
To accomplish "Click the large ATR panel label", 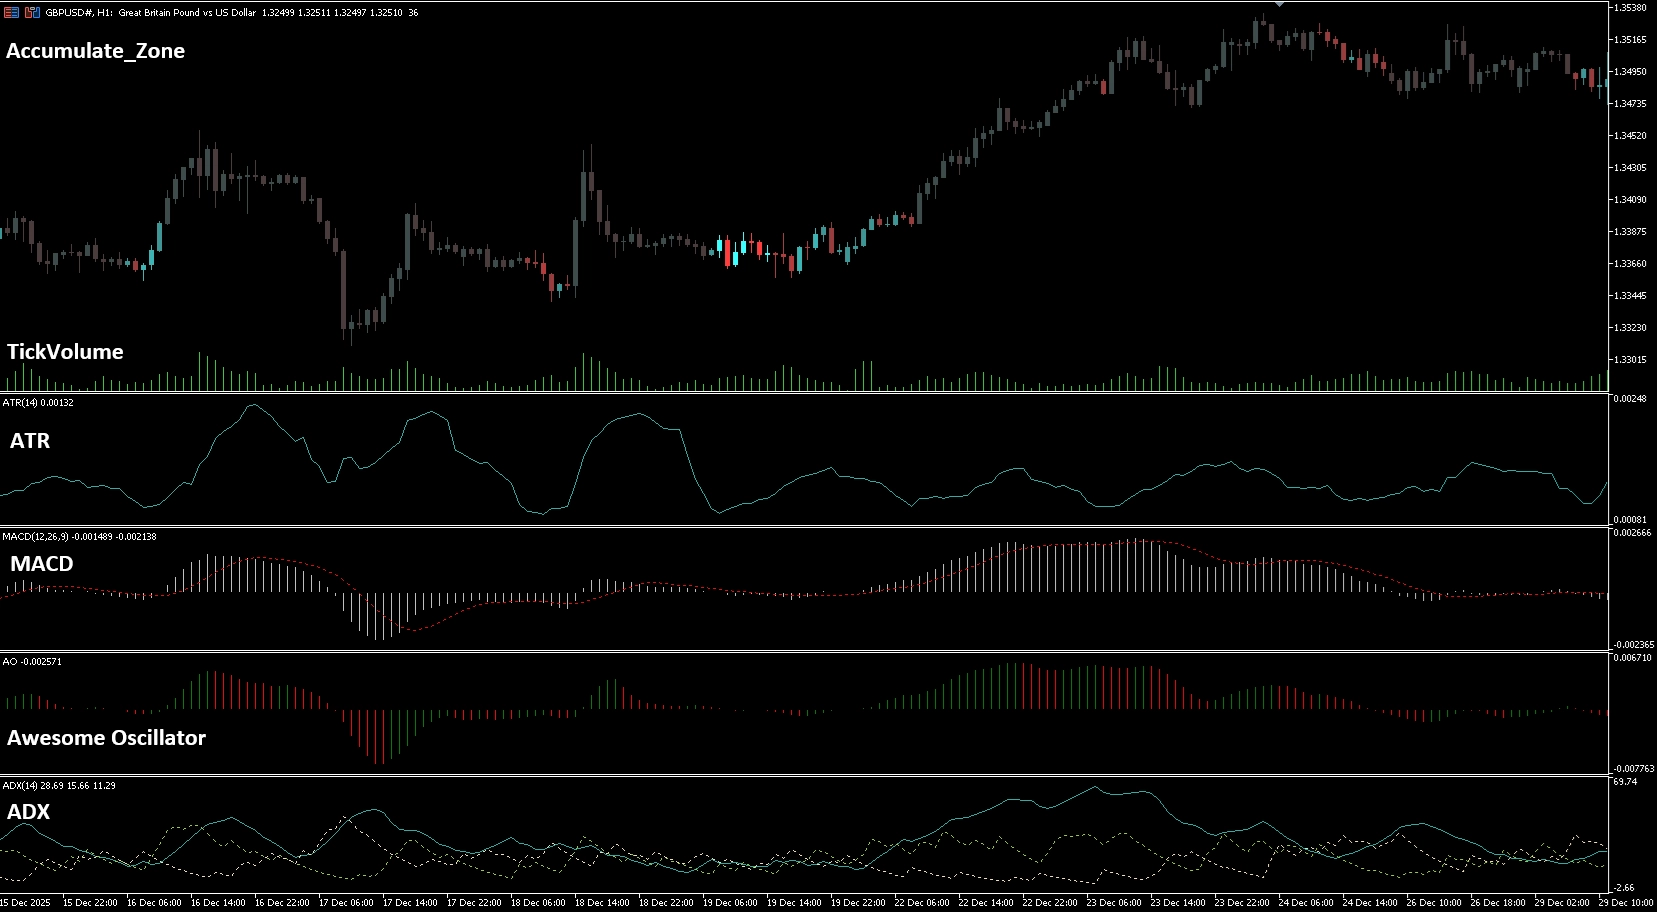I will pyautogui.click(x=30, y=441).
